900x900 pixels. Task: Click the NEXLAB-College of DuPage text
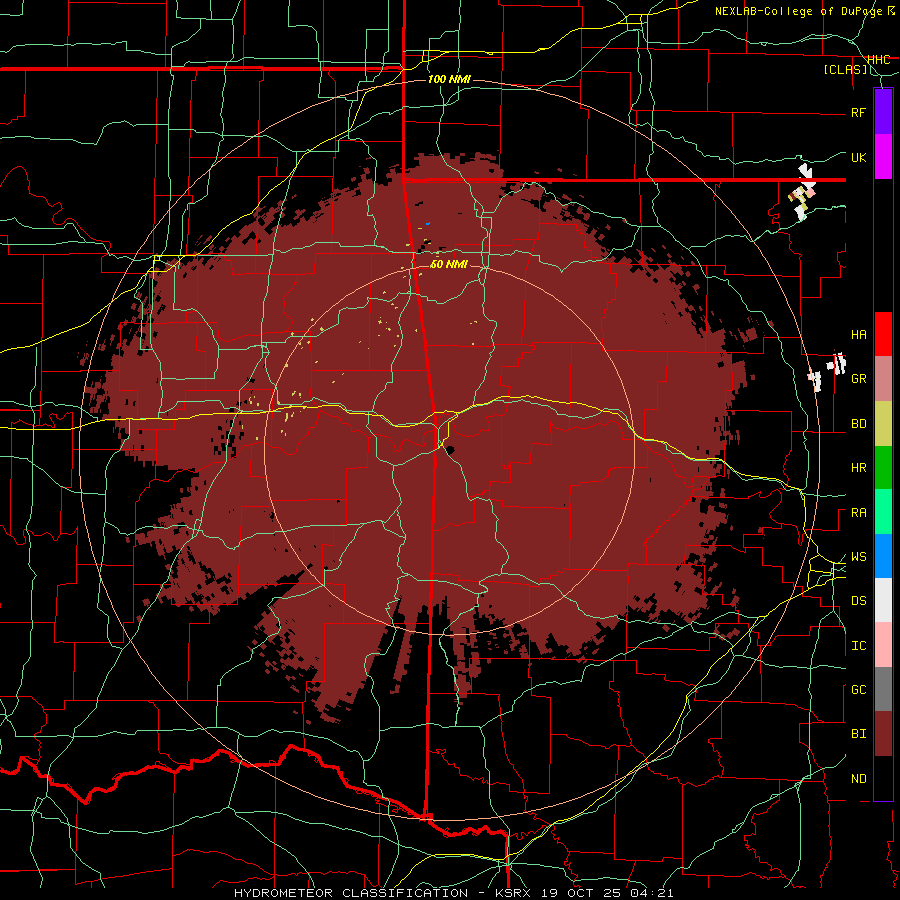coord(798,11)
